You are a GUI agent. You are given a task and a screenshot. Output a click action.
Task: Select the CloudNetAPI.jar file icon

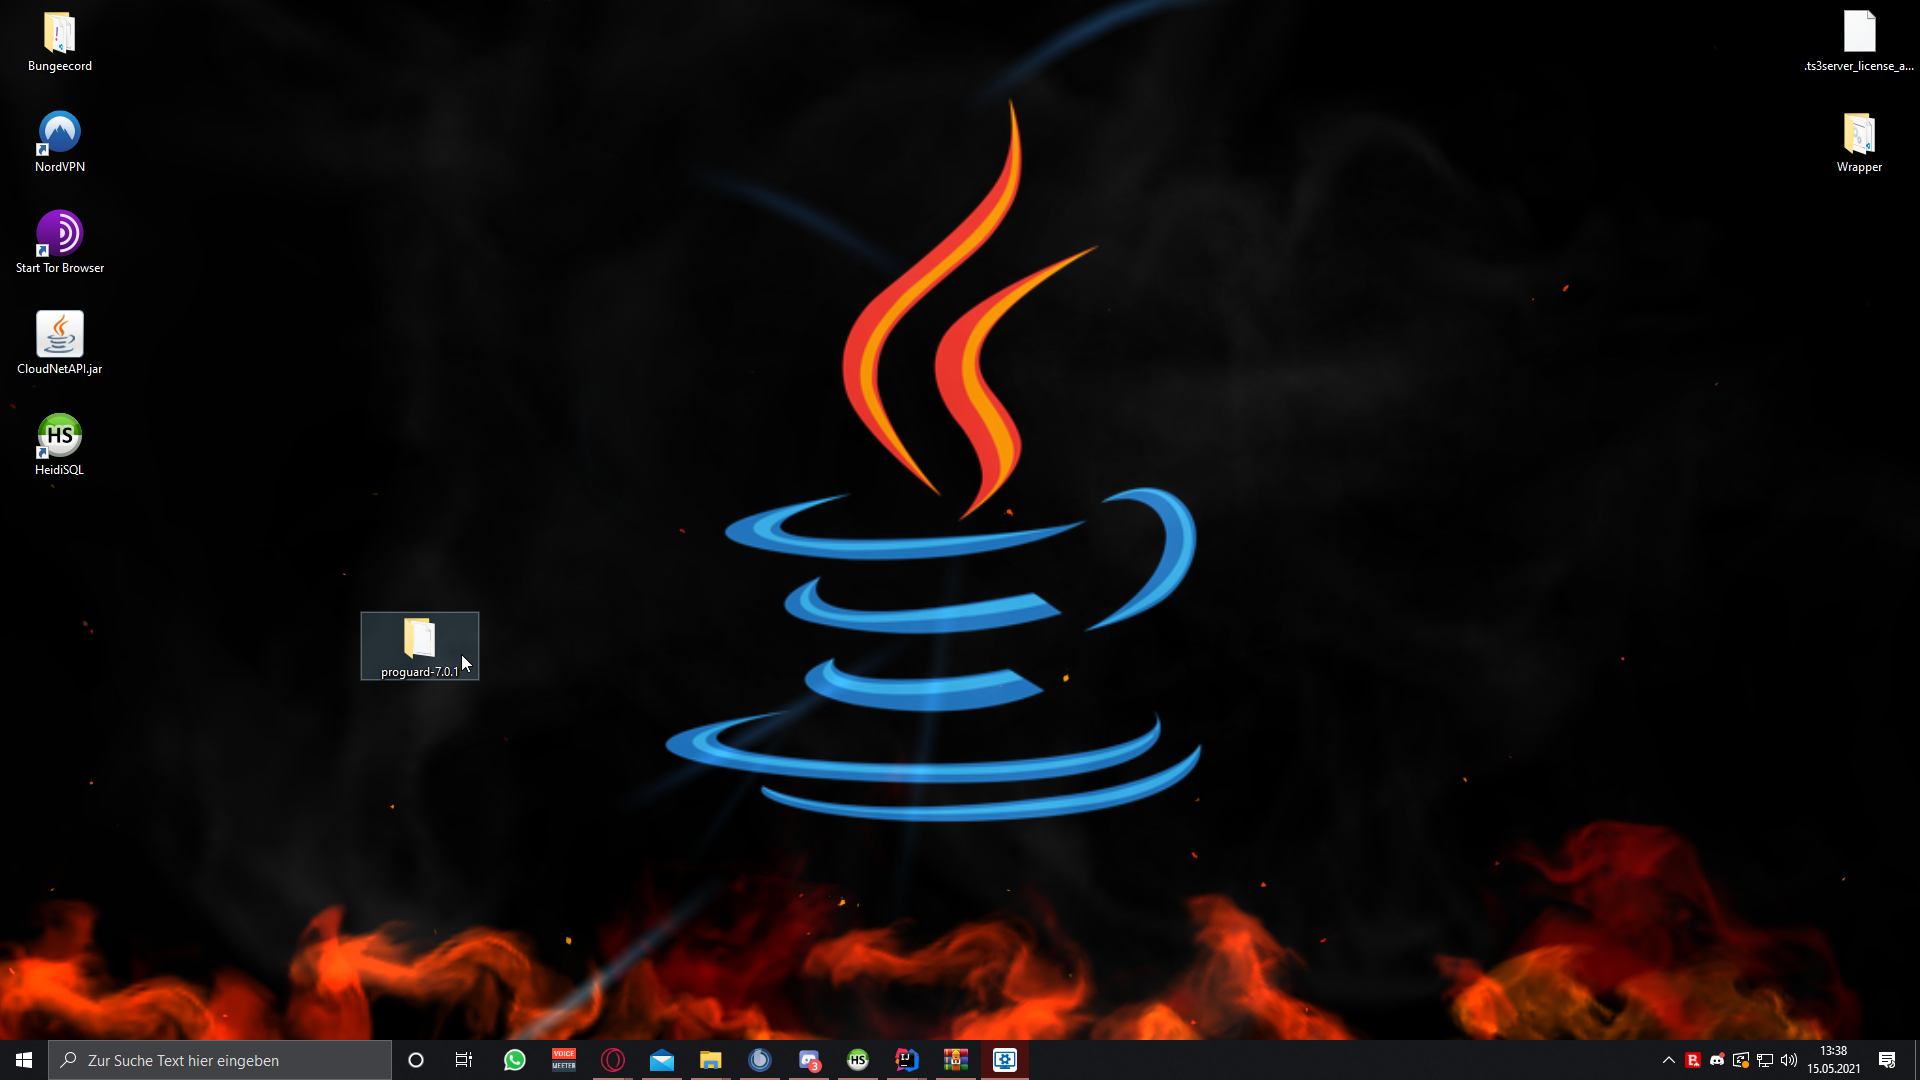pos(60,343)
